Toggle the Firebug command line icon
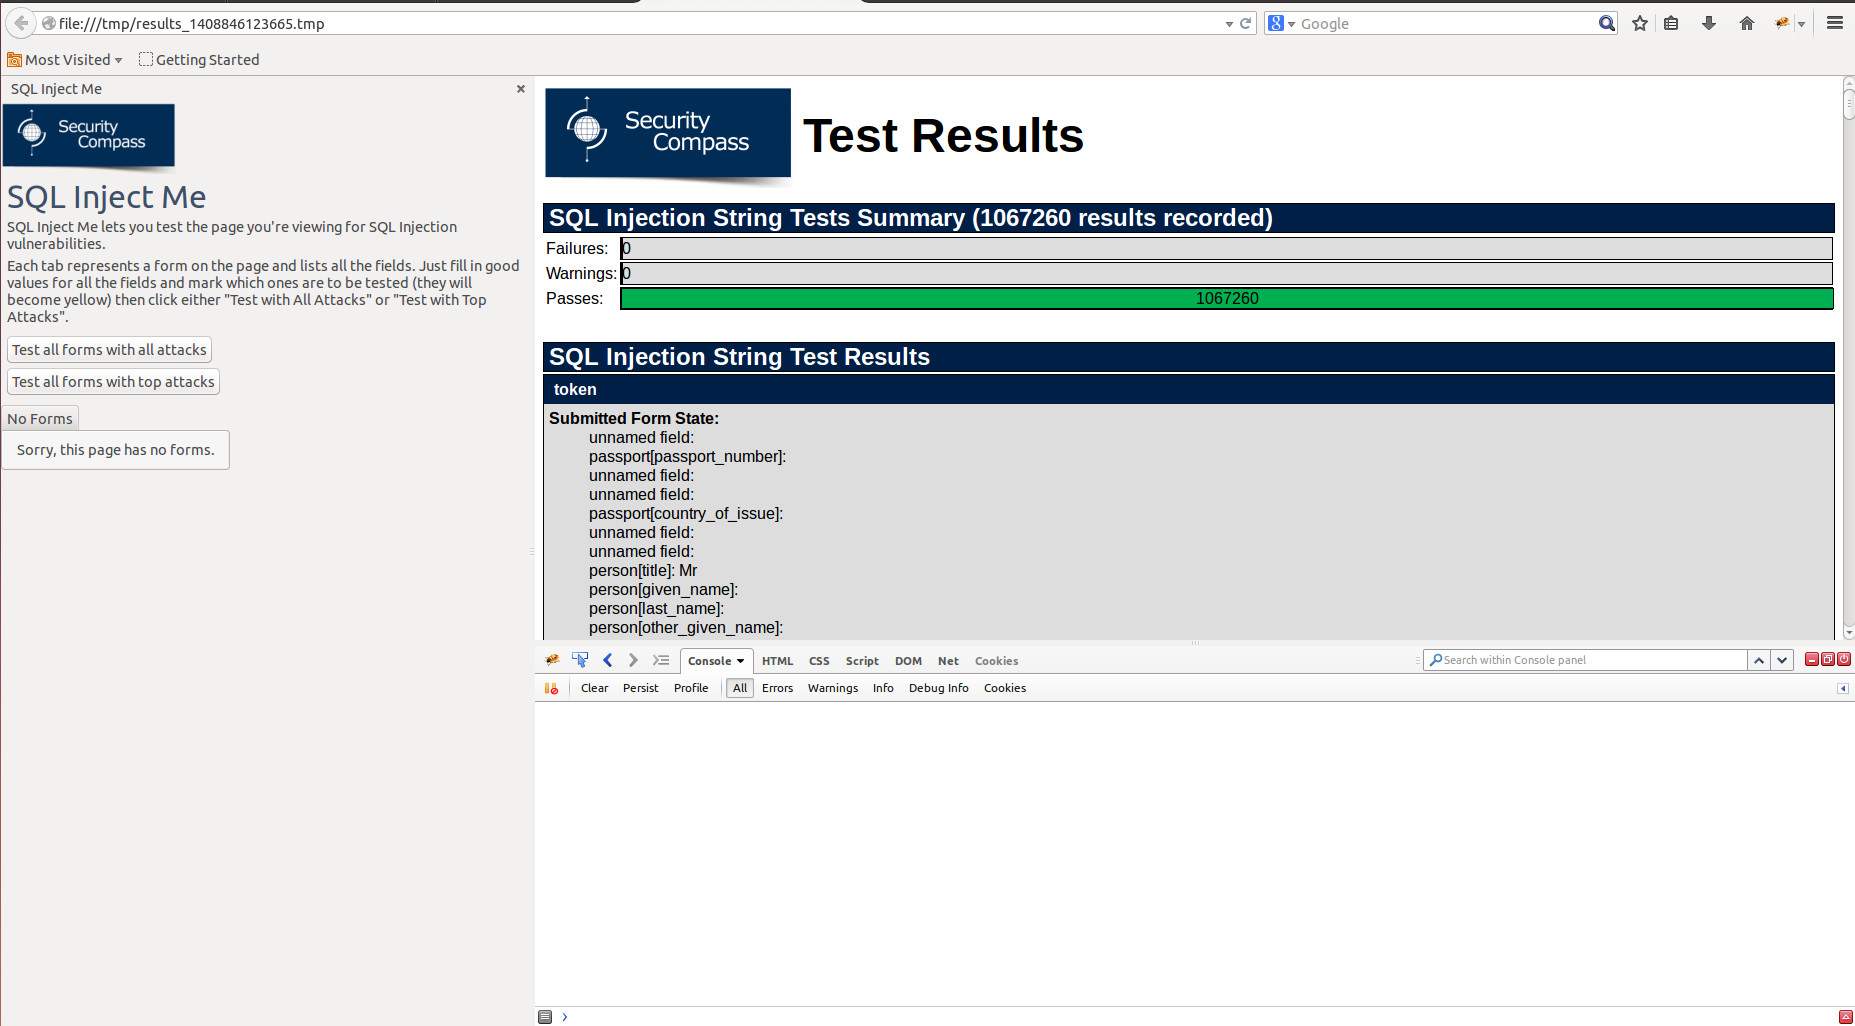Screen dimensions: 1855x1026 pyautogui.click(x=661, y=660)
